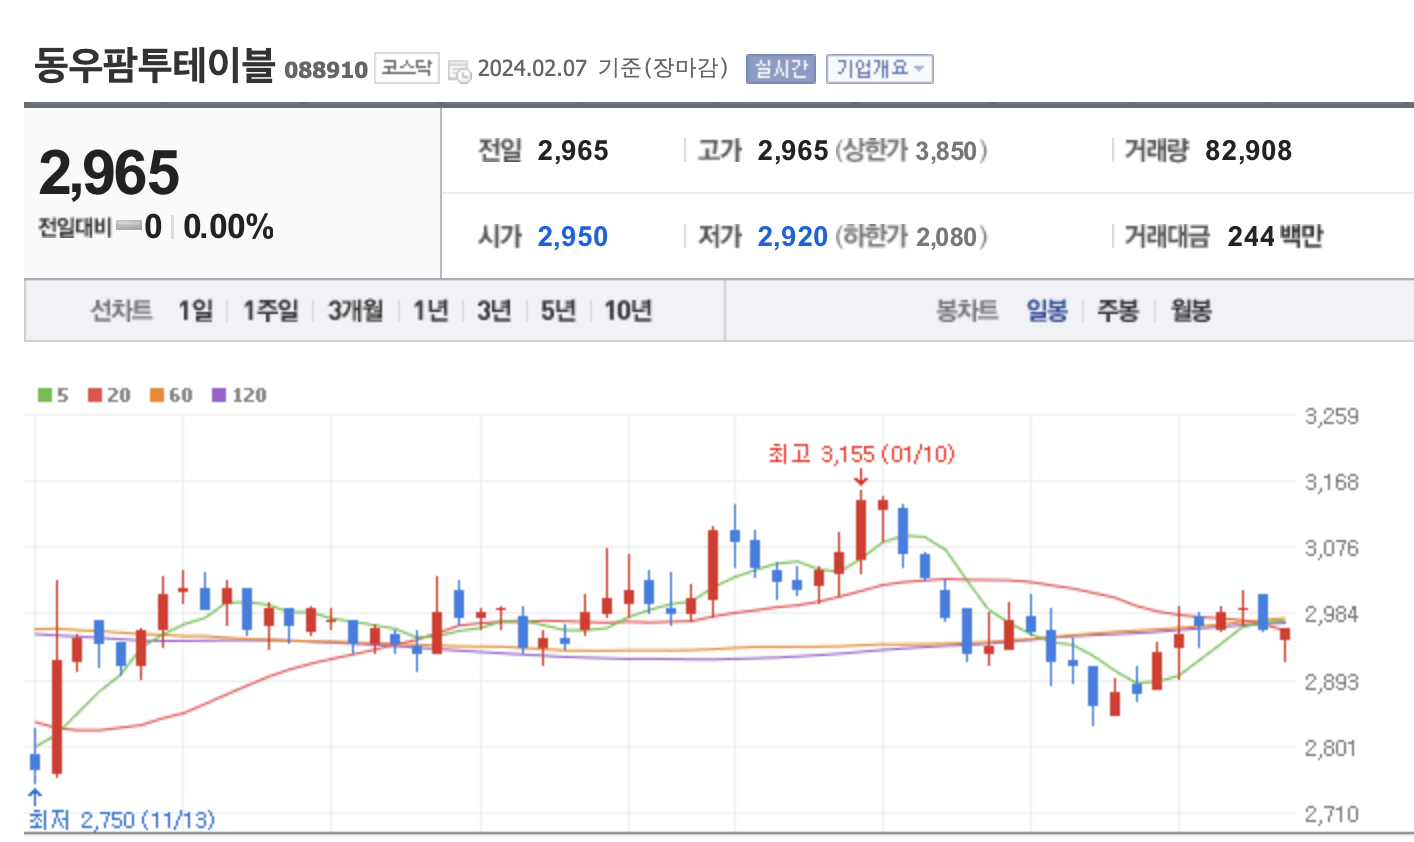Click the orange 60-day moving average swatch
This screenshot has width=1414, height=842.
[x=157, y=395]
